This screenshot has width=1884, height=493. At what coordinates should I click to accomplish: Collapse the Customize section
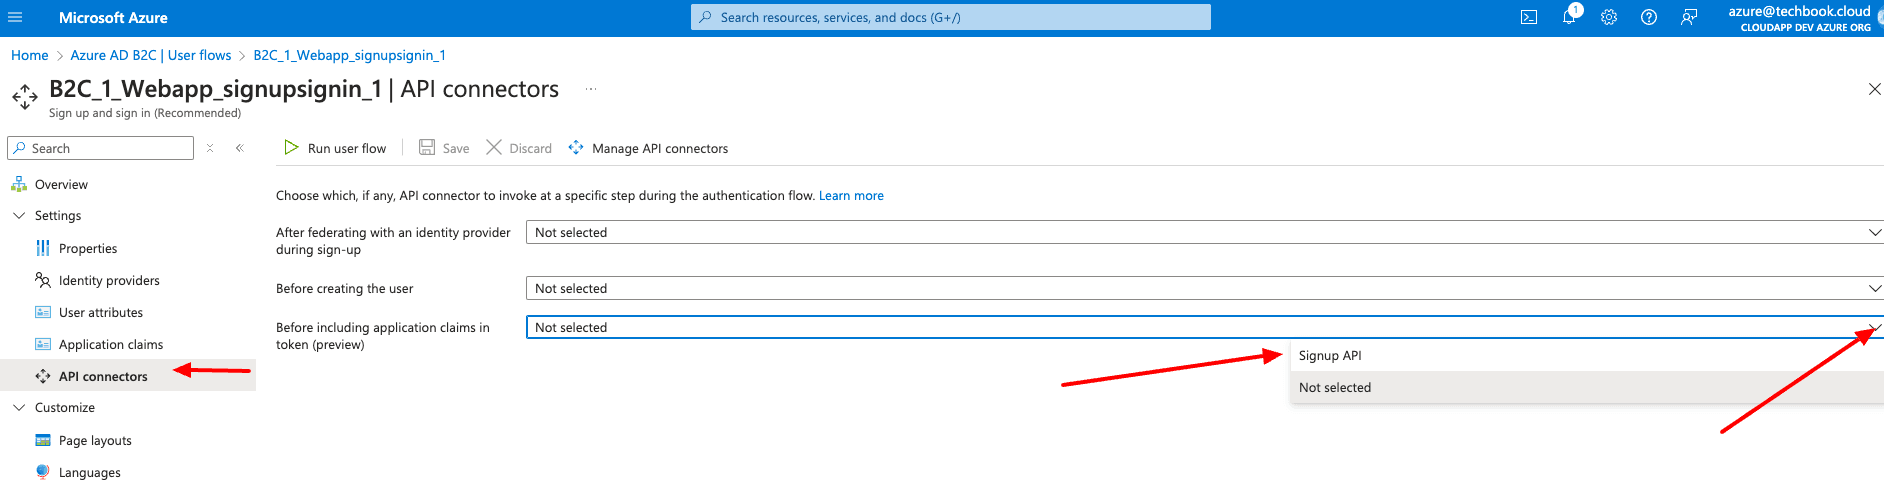click(x=19, y=408)
